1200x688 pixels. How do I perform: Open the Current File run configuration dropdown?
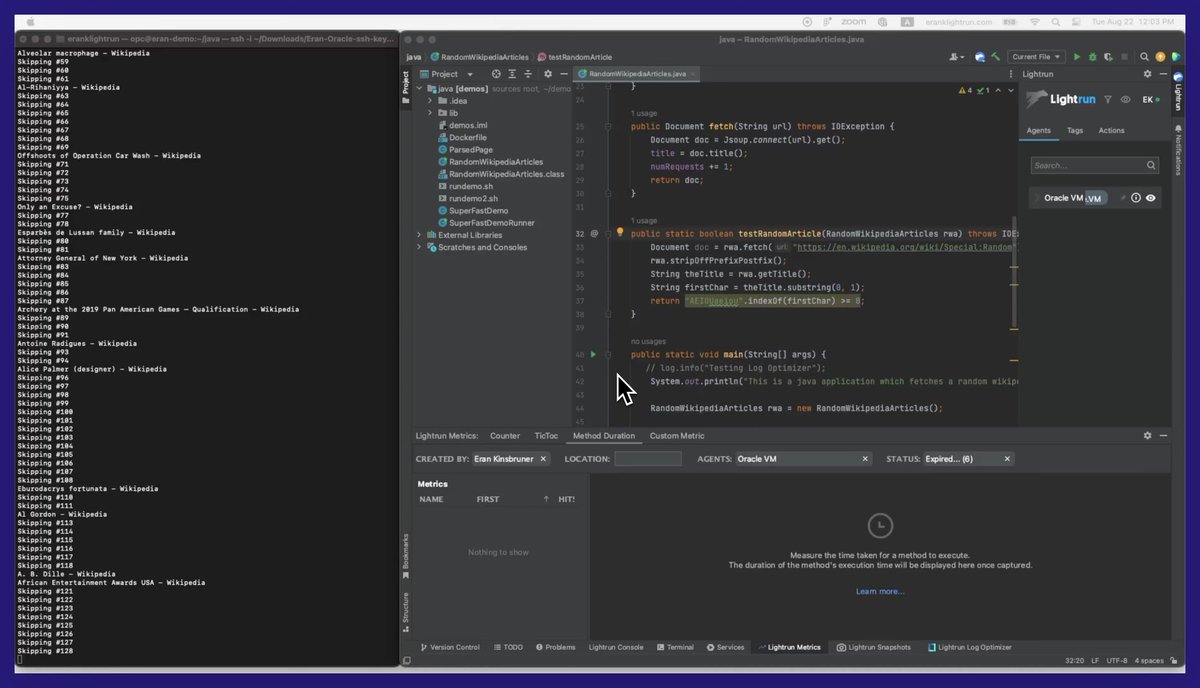coord(1036,57)
